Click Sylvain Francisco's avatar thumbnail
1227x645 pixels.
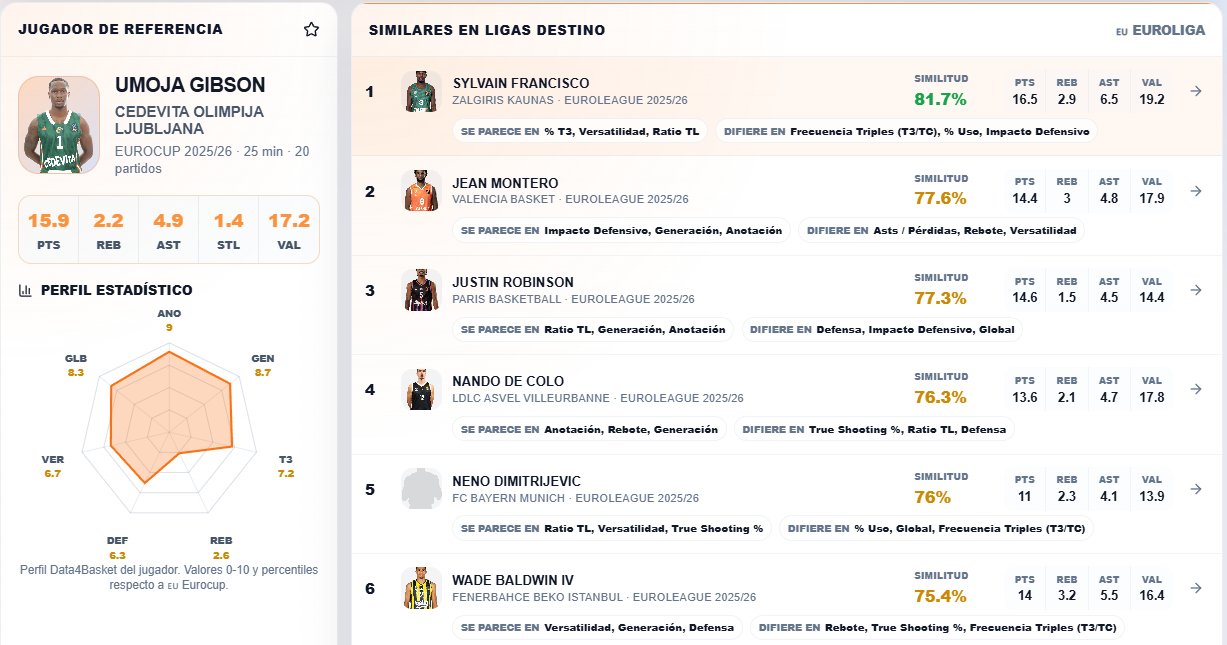[x=421, y=91]
